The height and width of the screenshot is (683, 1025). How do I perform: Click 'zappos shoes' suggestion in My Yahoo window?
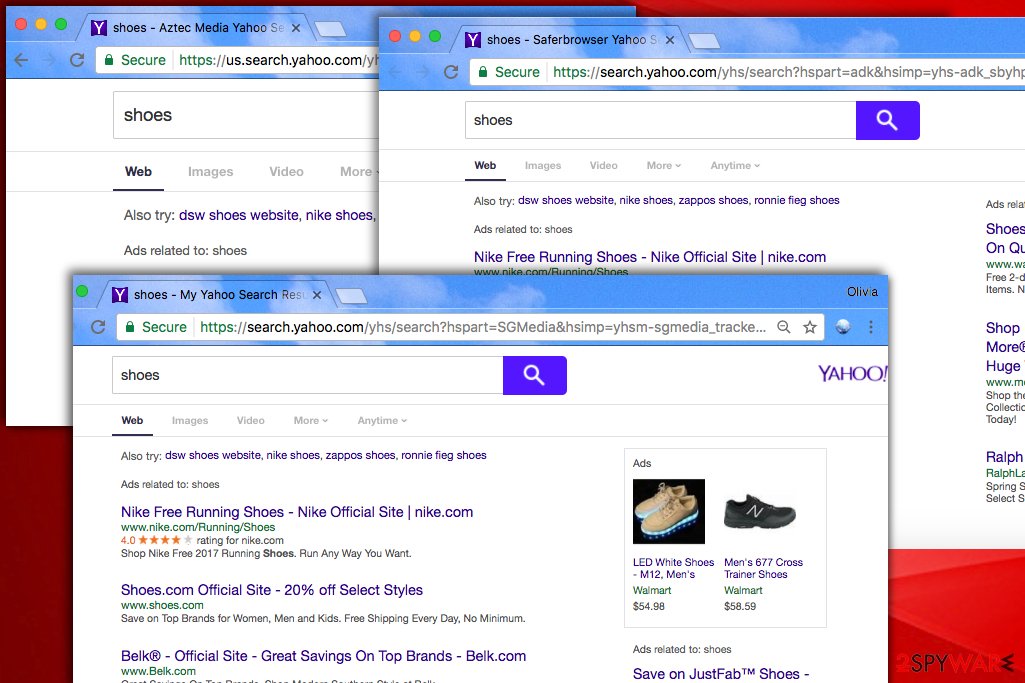360,455
